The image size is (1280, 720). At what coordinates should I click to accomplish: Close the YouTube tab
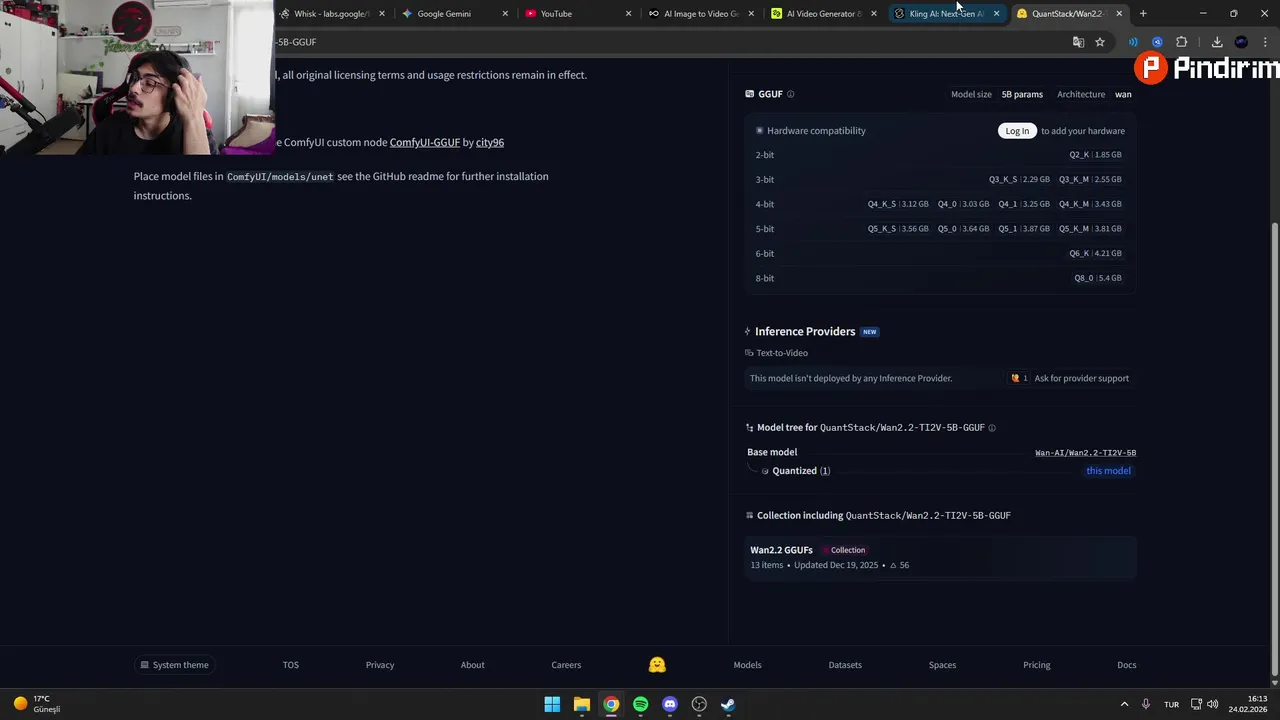click(x=629, y=14)
